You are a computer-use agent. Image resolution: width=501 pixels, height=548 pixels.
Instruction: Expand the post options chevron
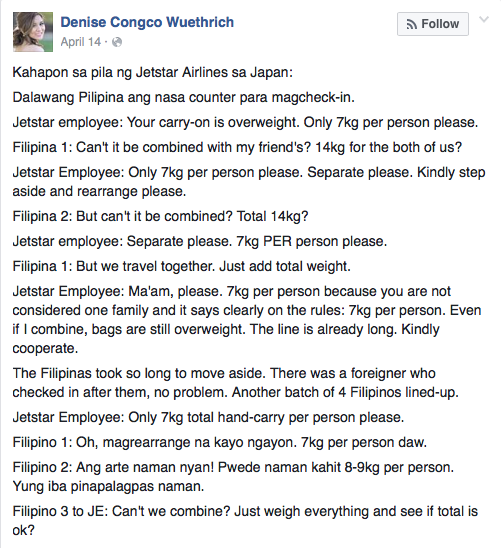[484, 19]
